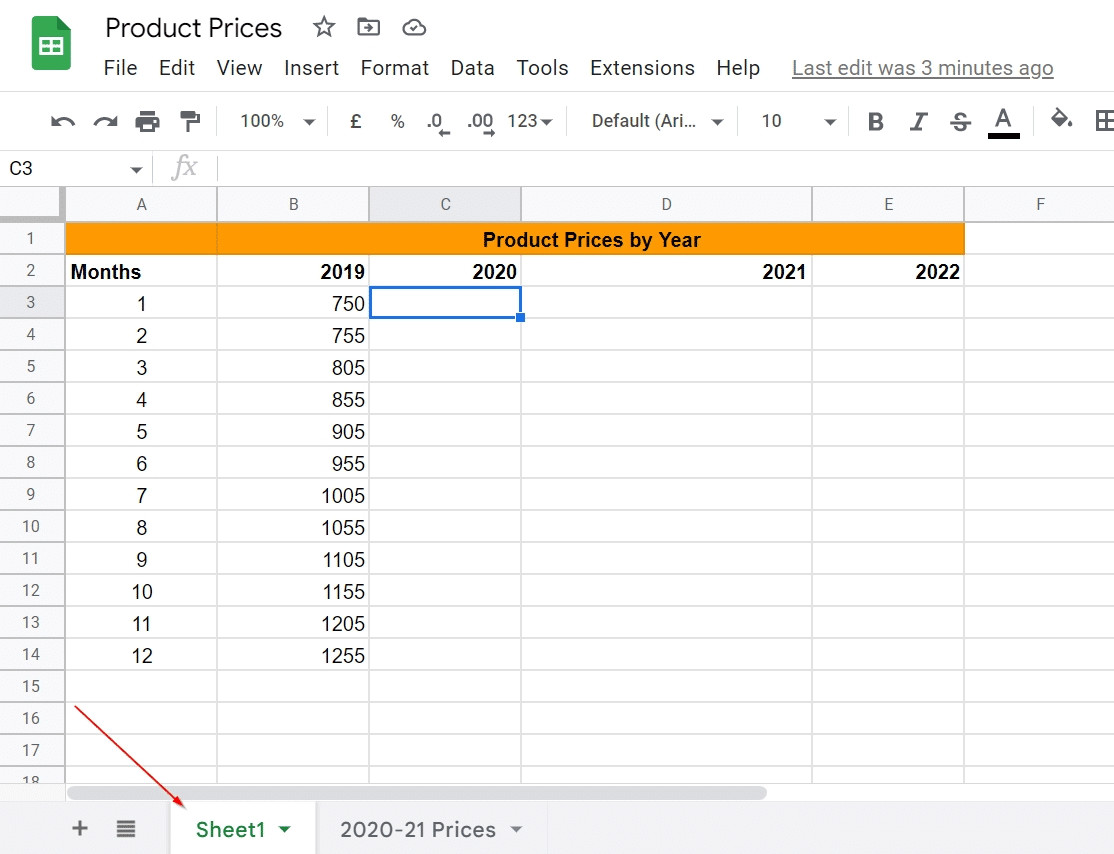Open the Insert menu
The image size is (1114, 854).
coord(311,68)
